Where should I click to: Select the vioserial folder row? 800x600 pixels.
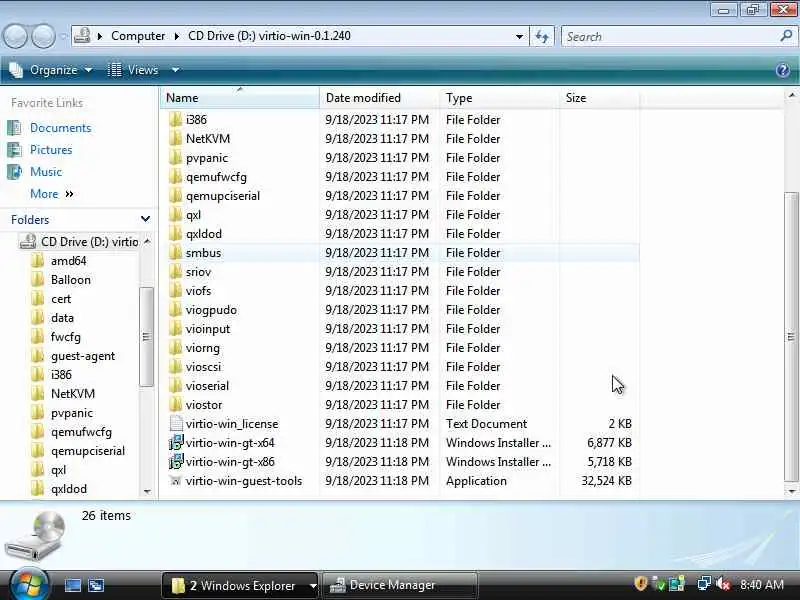point(401,386)
